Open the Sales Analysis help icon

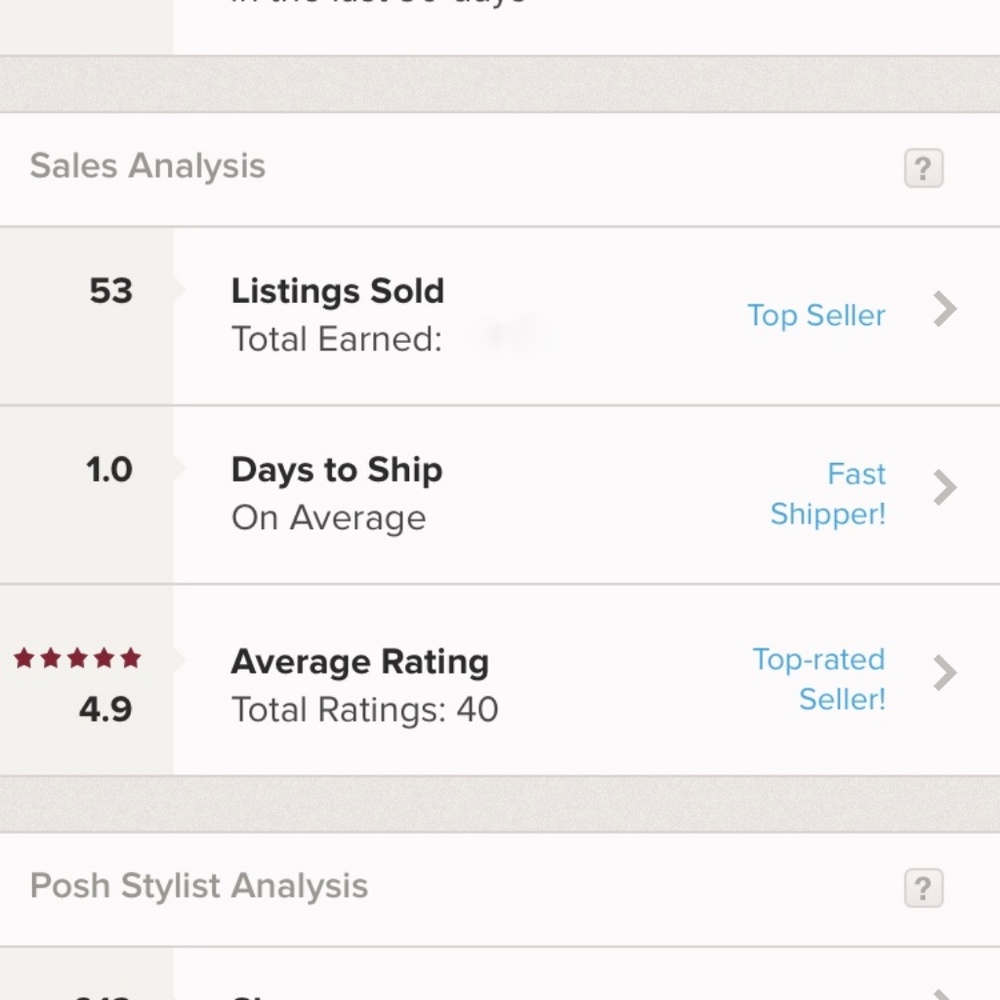click(x=922, y=169)
